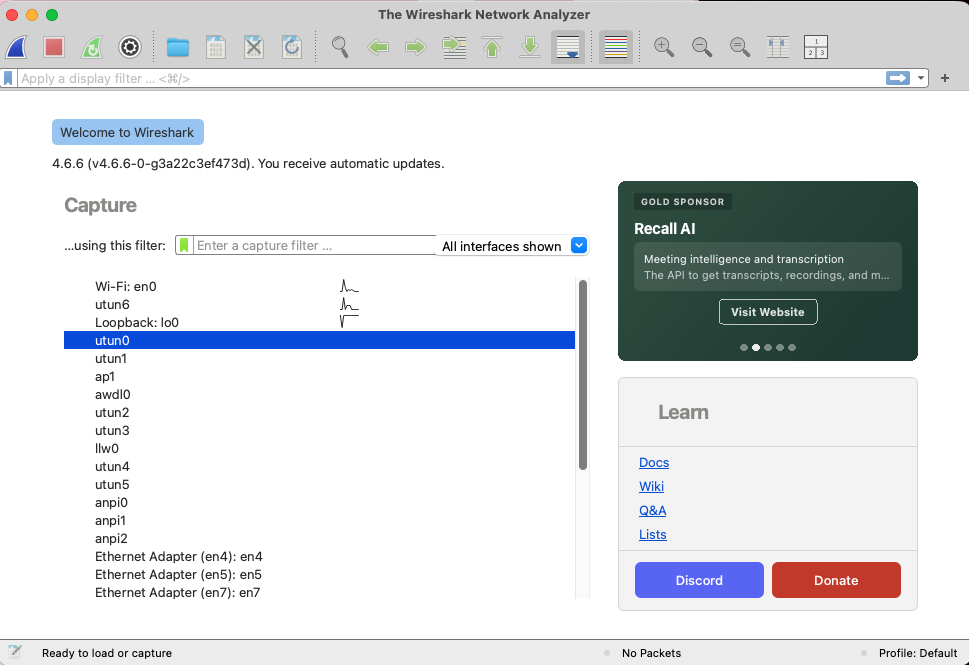Select the llw0 interface
The width and height of the screenshot is (969, 665).
click(x=319, y=448)
